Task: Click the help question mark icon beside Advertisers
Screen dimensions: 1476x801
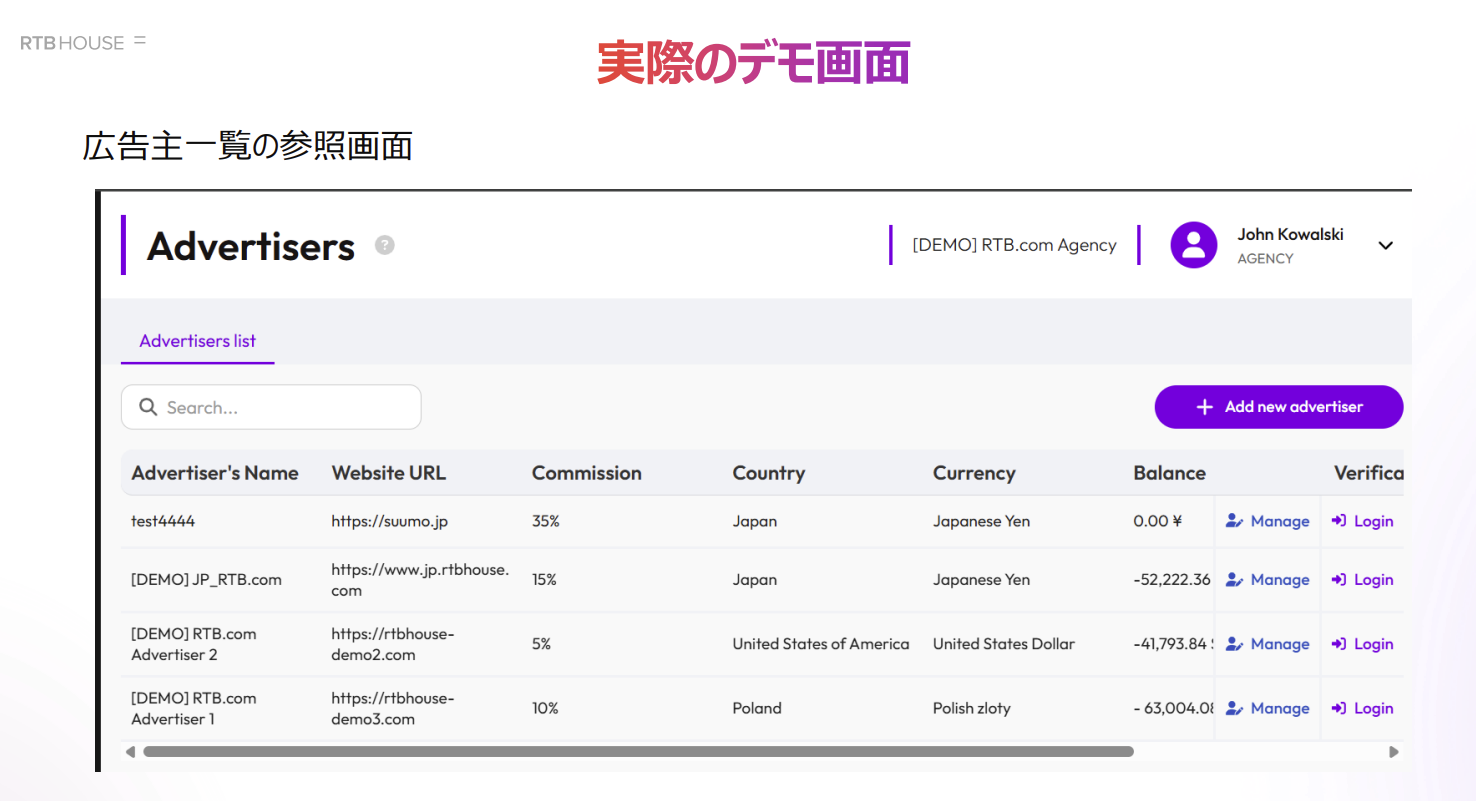Action: coord(384,245)
